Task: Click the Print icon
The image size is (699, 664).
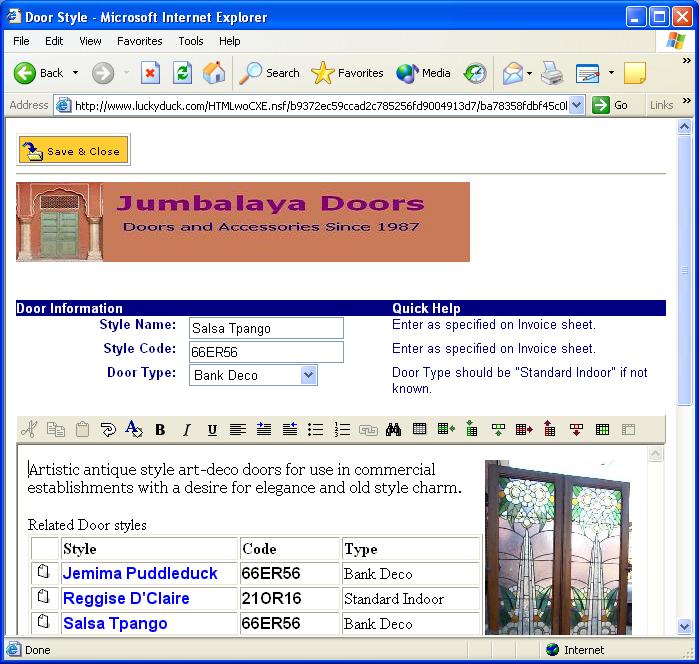Action: (552, 73)
